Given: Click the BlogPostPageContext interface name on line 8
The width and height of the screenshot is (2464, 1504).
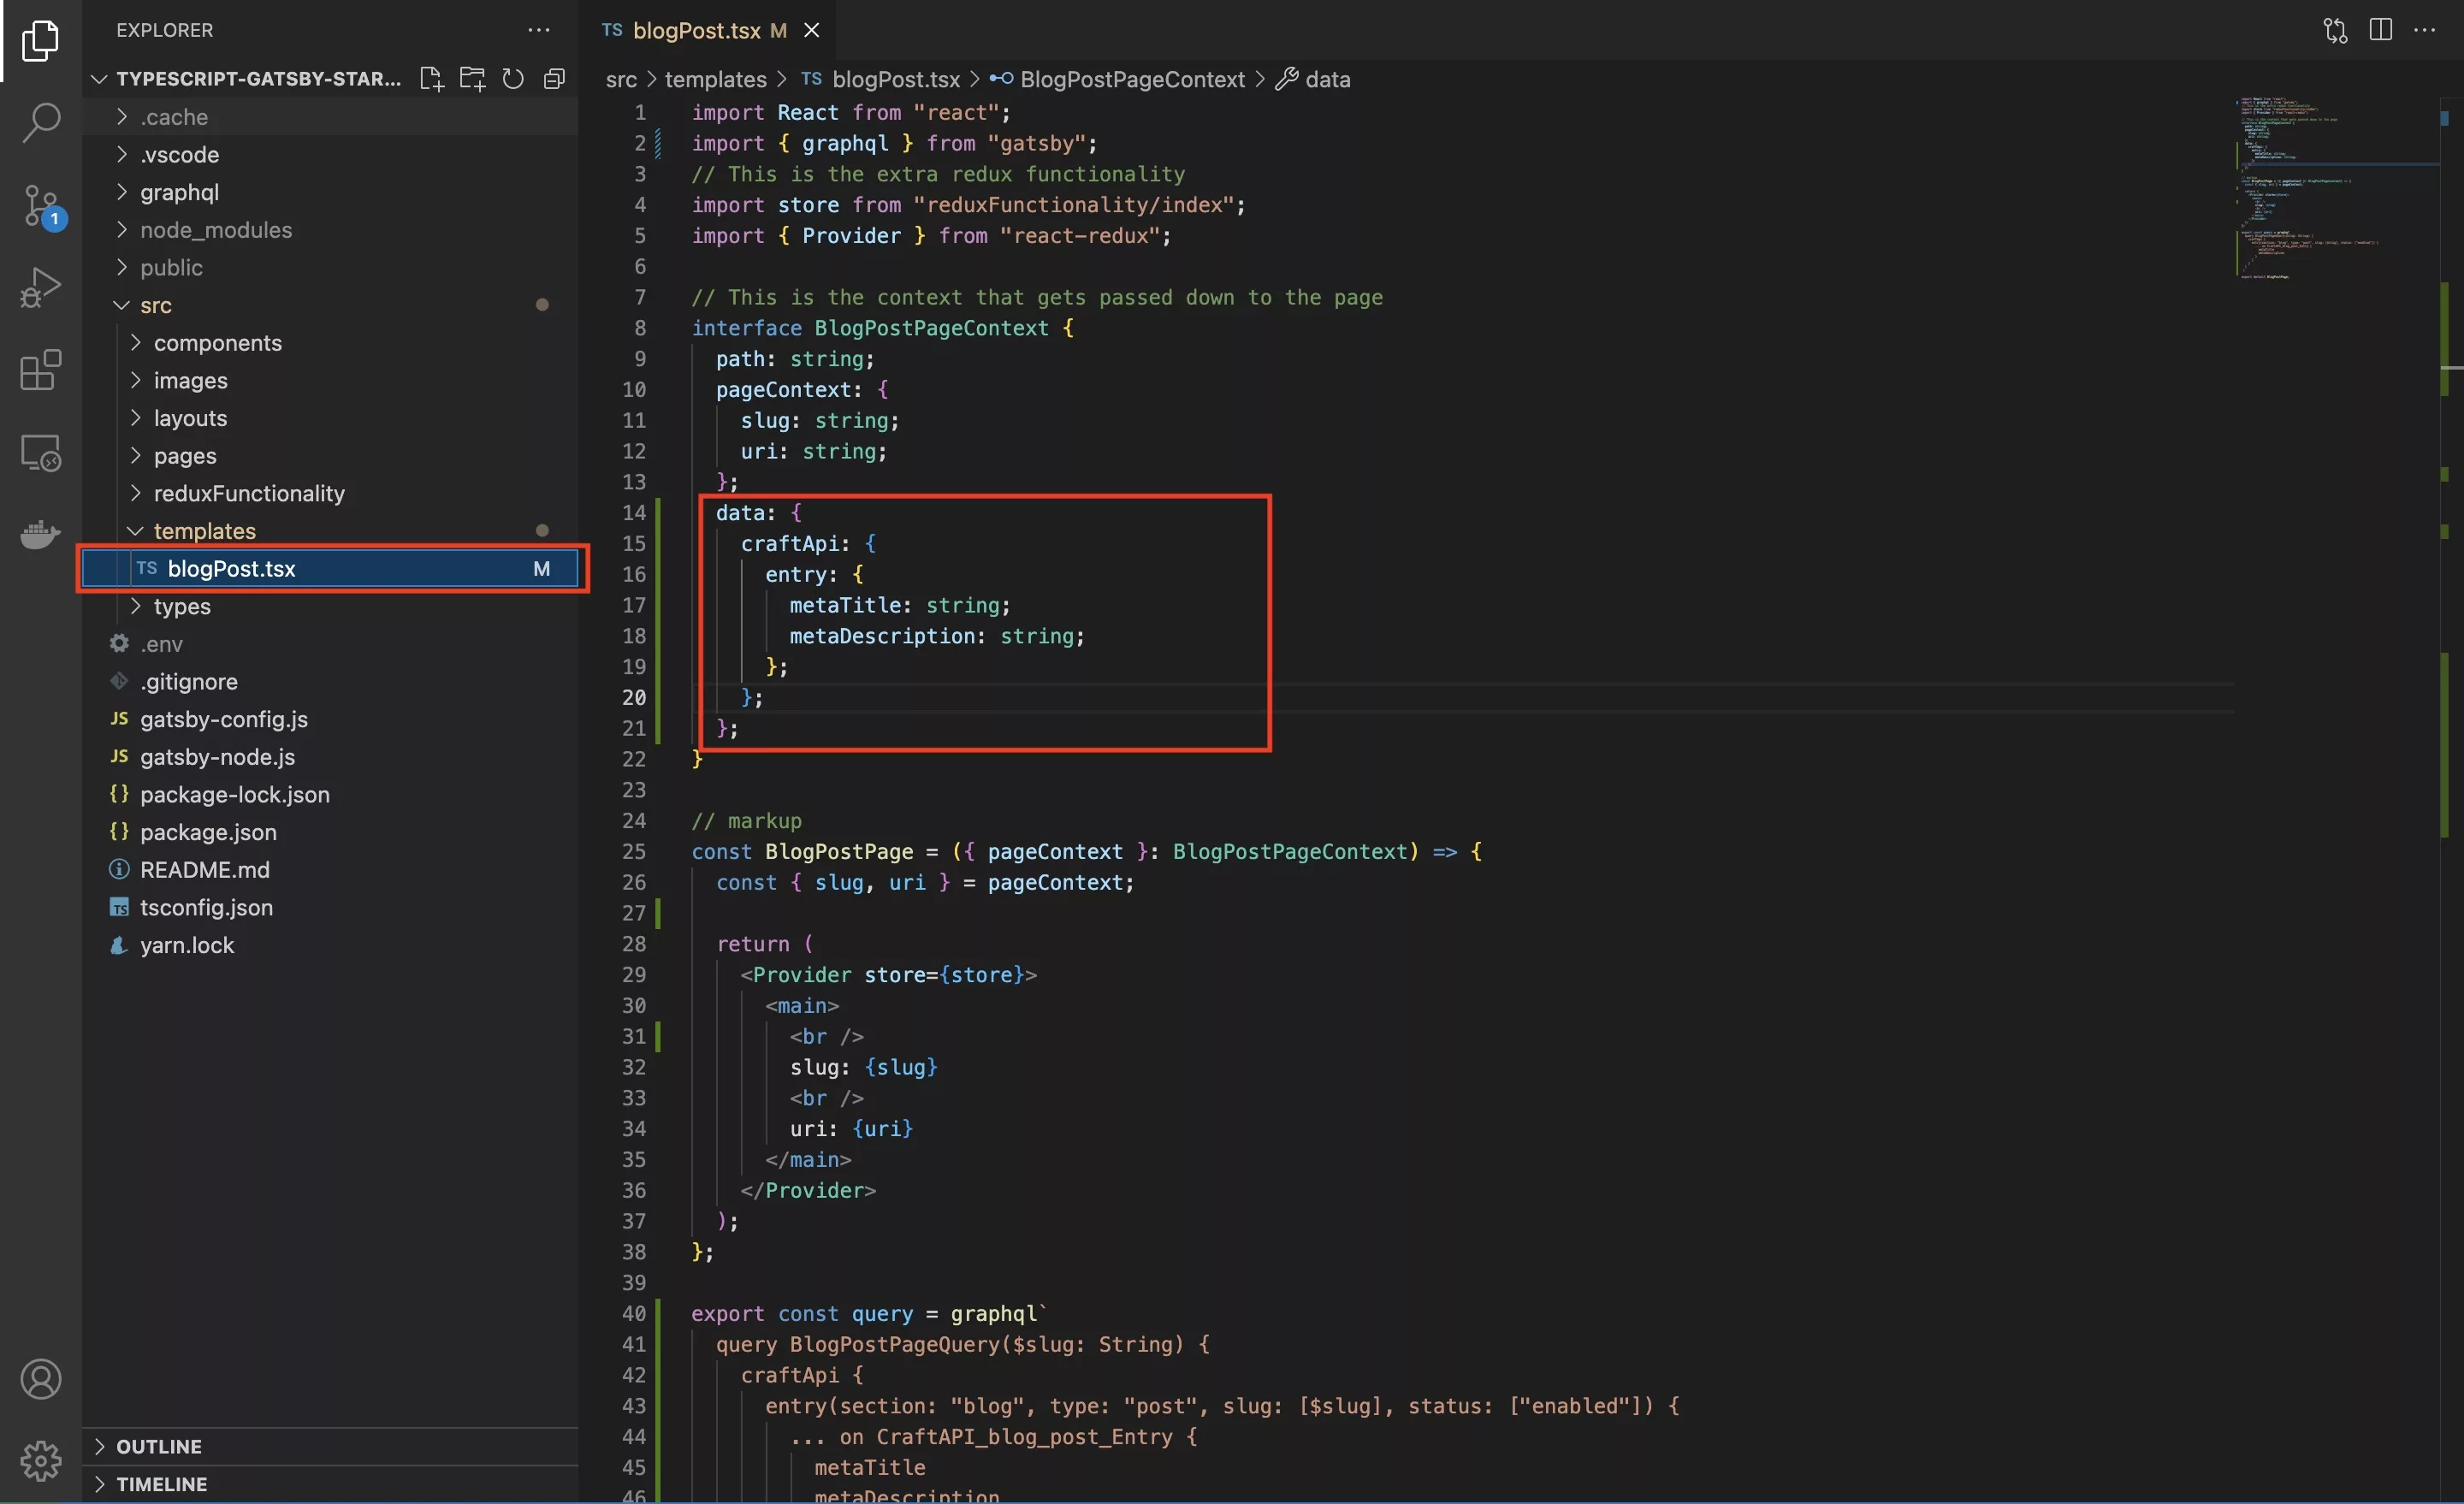Looking at the screenshot, I should coord(931,328).
